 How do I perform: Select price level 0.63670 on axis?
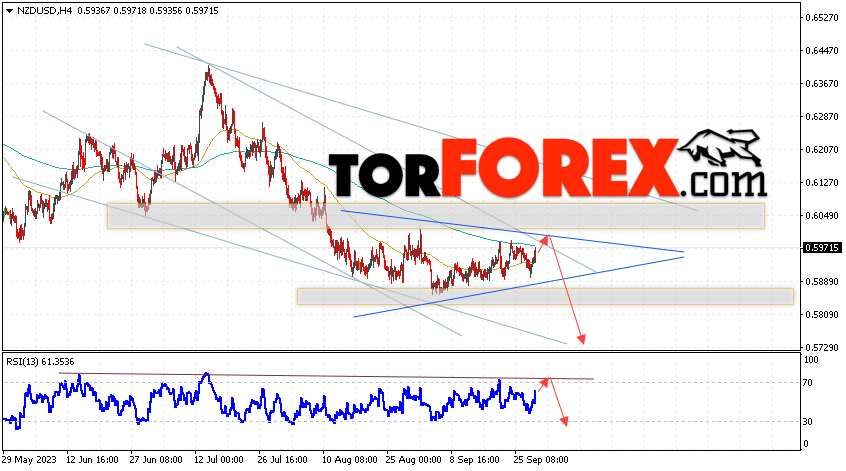(822, 84)
